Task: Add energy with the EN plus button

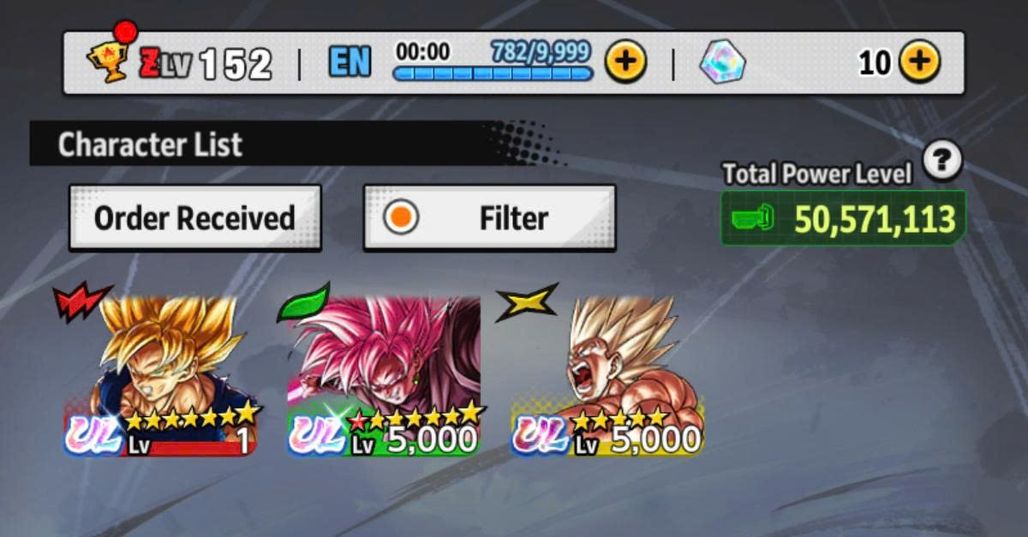Action: pos(625,62)
